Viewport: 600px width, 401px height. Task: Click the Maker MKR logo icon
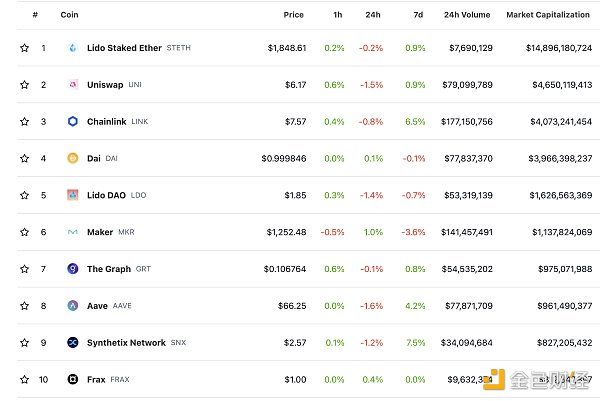72,232
